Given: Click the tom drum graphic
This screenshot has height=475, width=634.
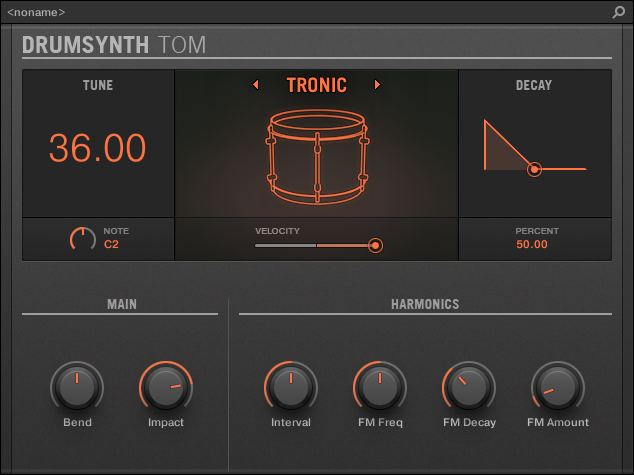Looking at the screenshot, I should pos(316,153).
